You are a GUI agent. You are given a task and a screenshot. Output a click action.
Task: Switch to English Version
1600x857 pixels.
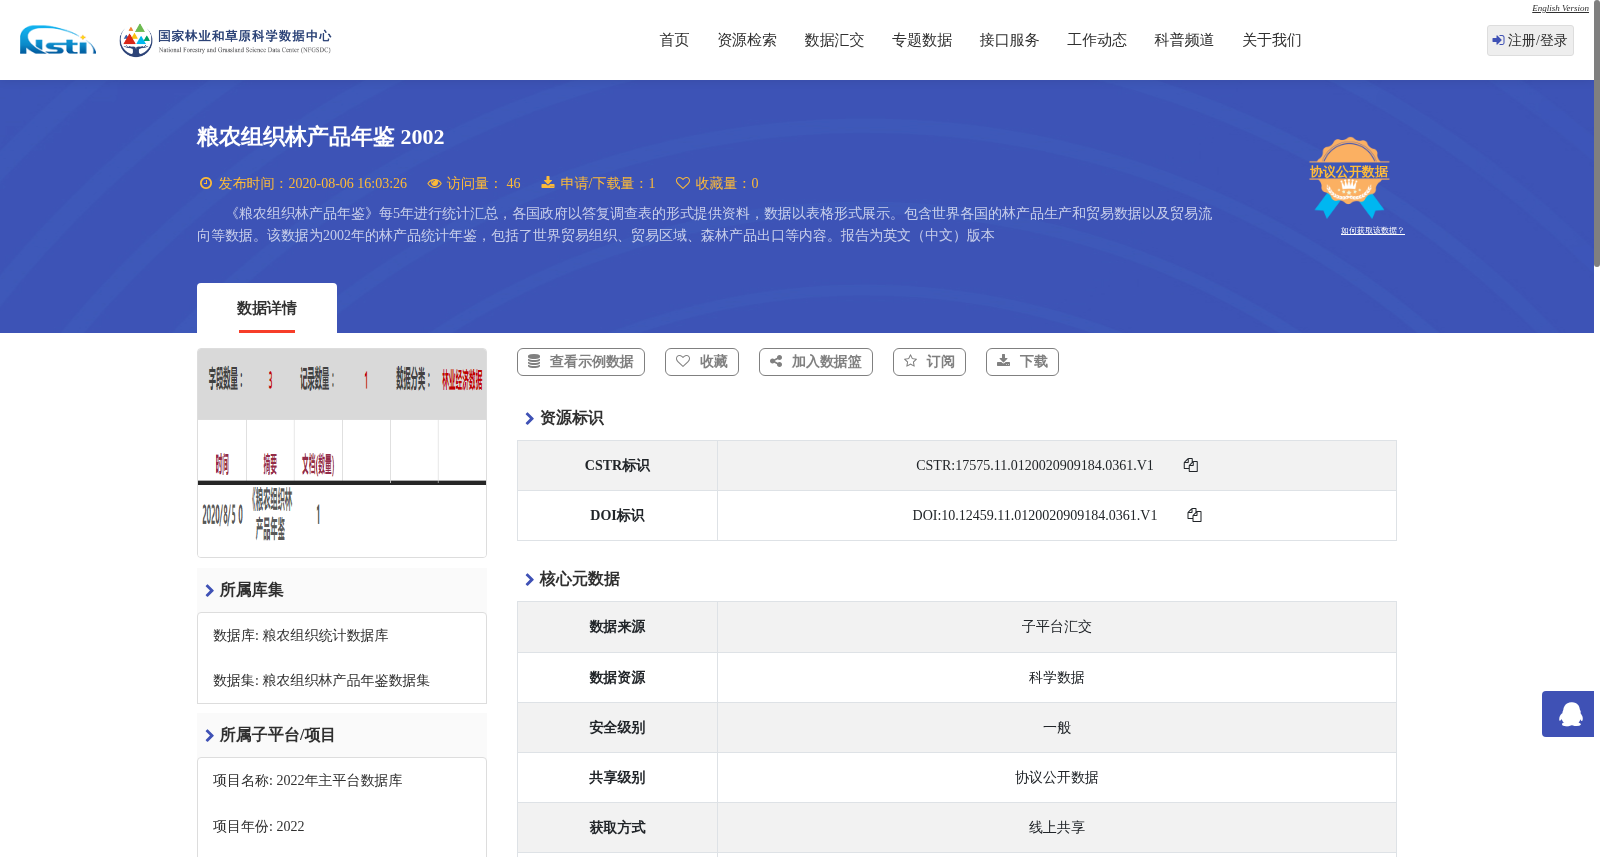point(1560,8)
